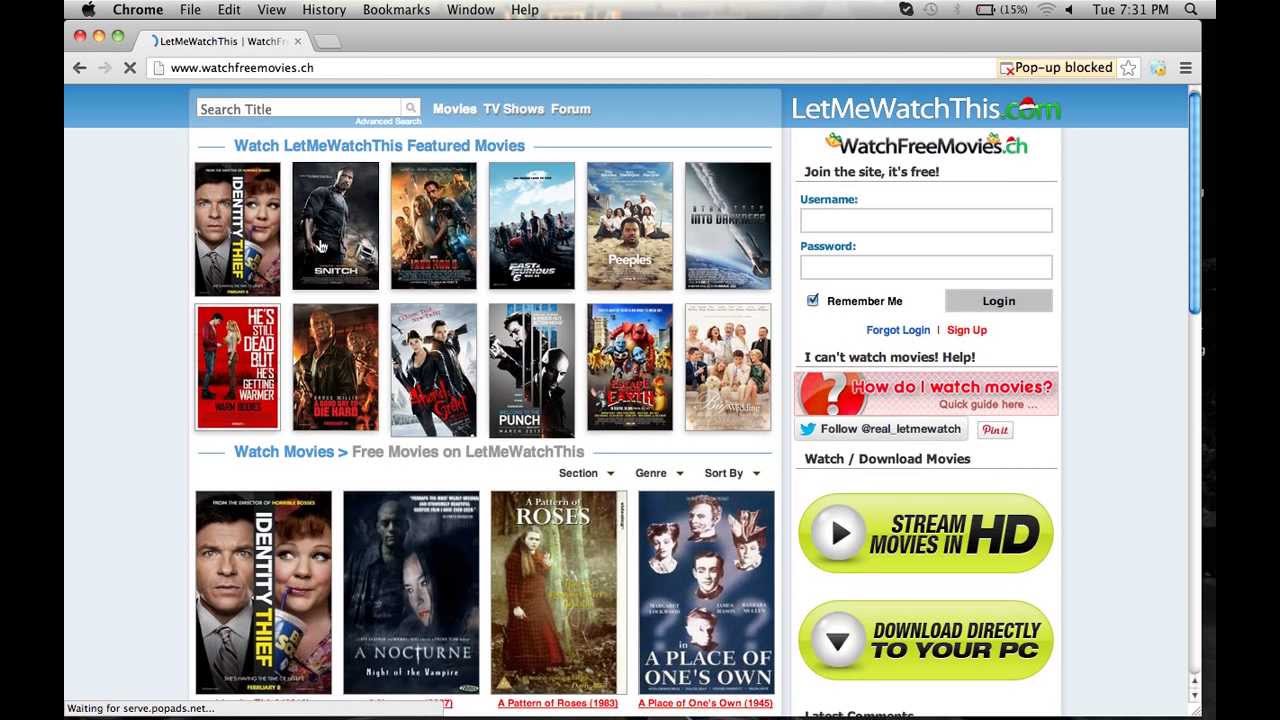
Task: Open the featured Warm Bodies poster
Action: (238, 368)
